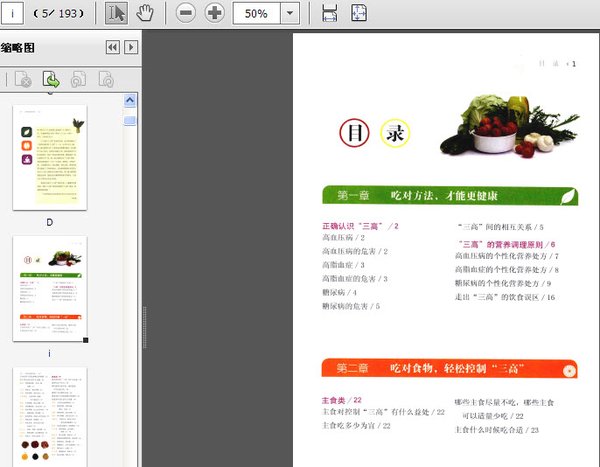Fit page to width icon
The image size is (600, 467).
pos(329,13)
